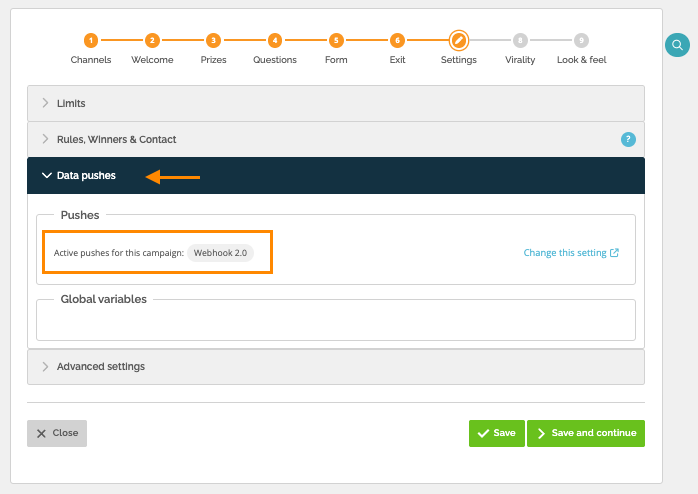Image resolution: width=698 pixels, height=494 pixels.
Task: Click Save and continue button
Action: (586, 433)
